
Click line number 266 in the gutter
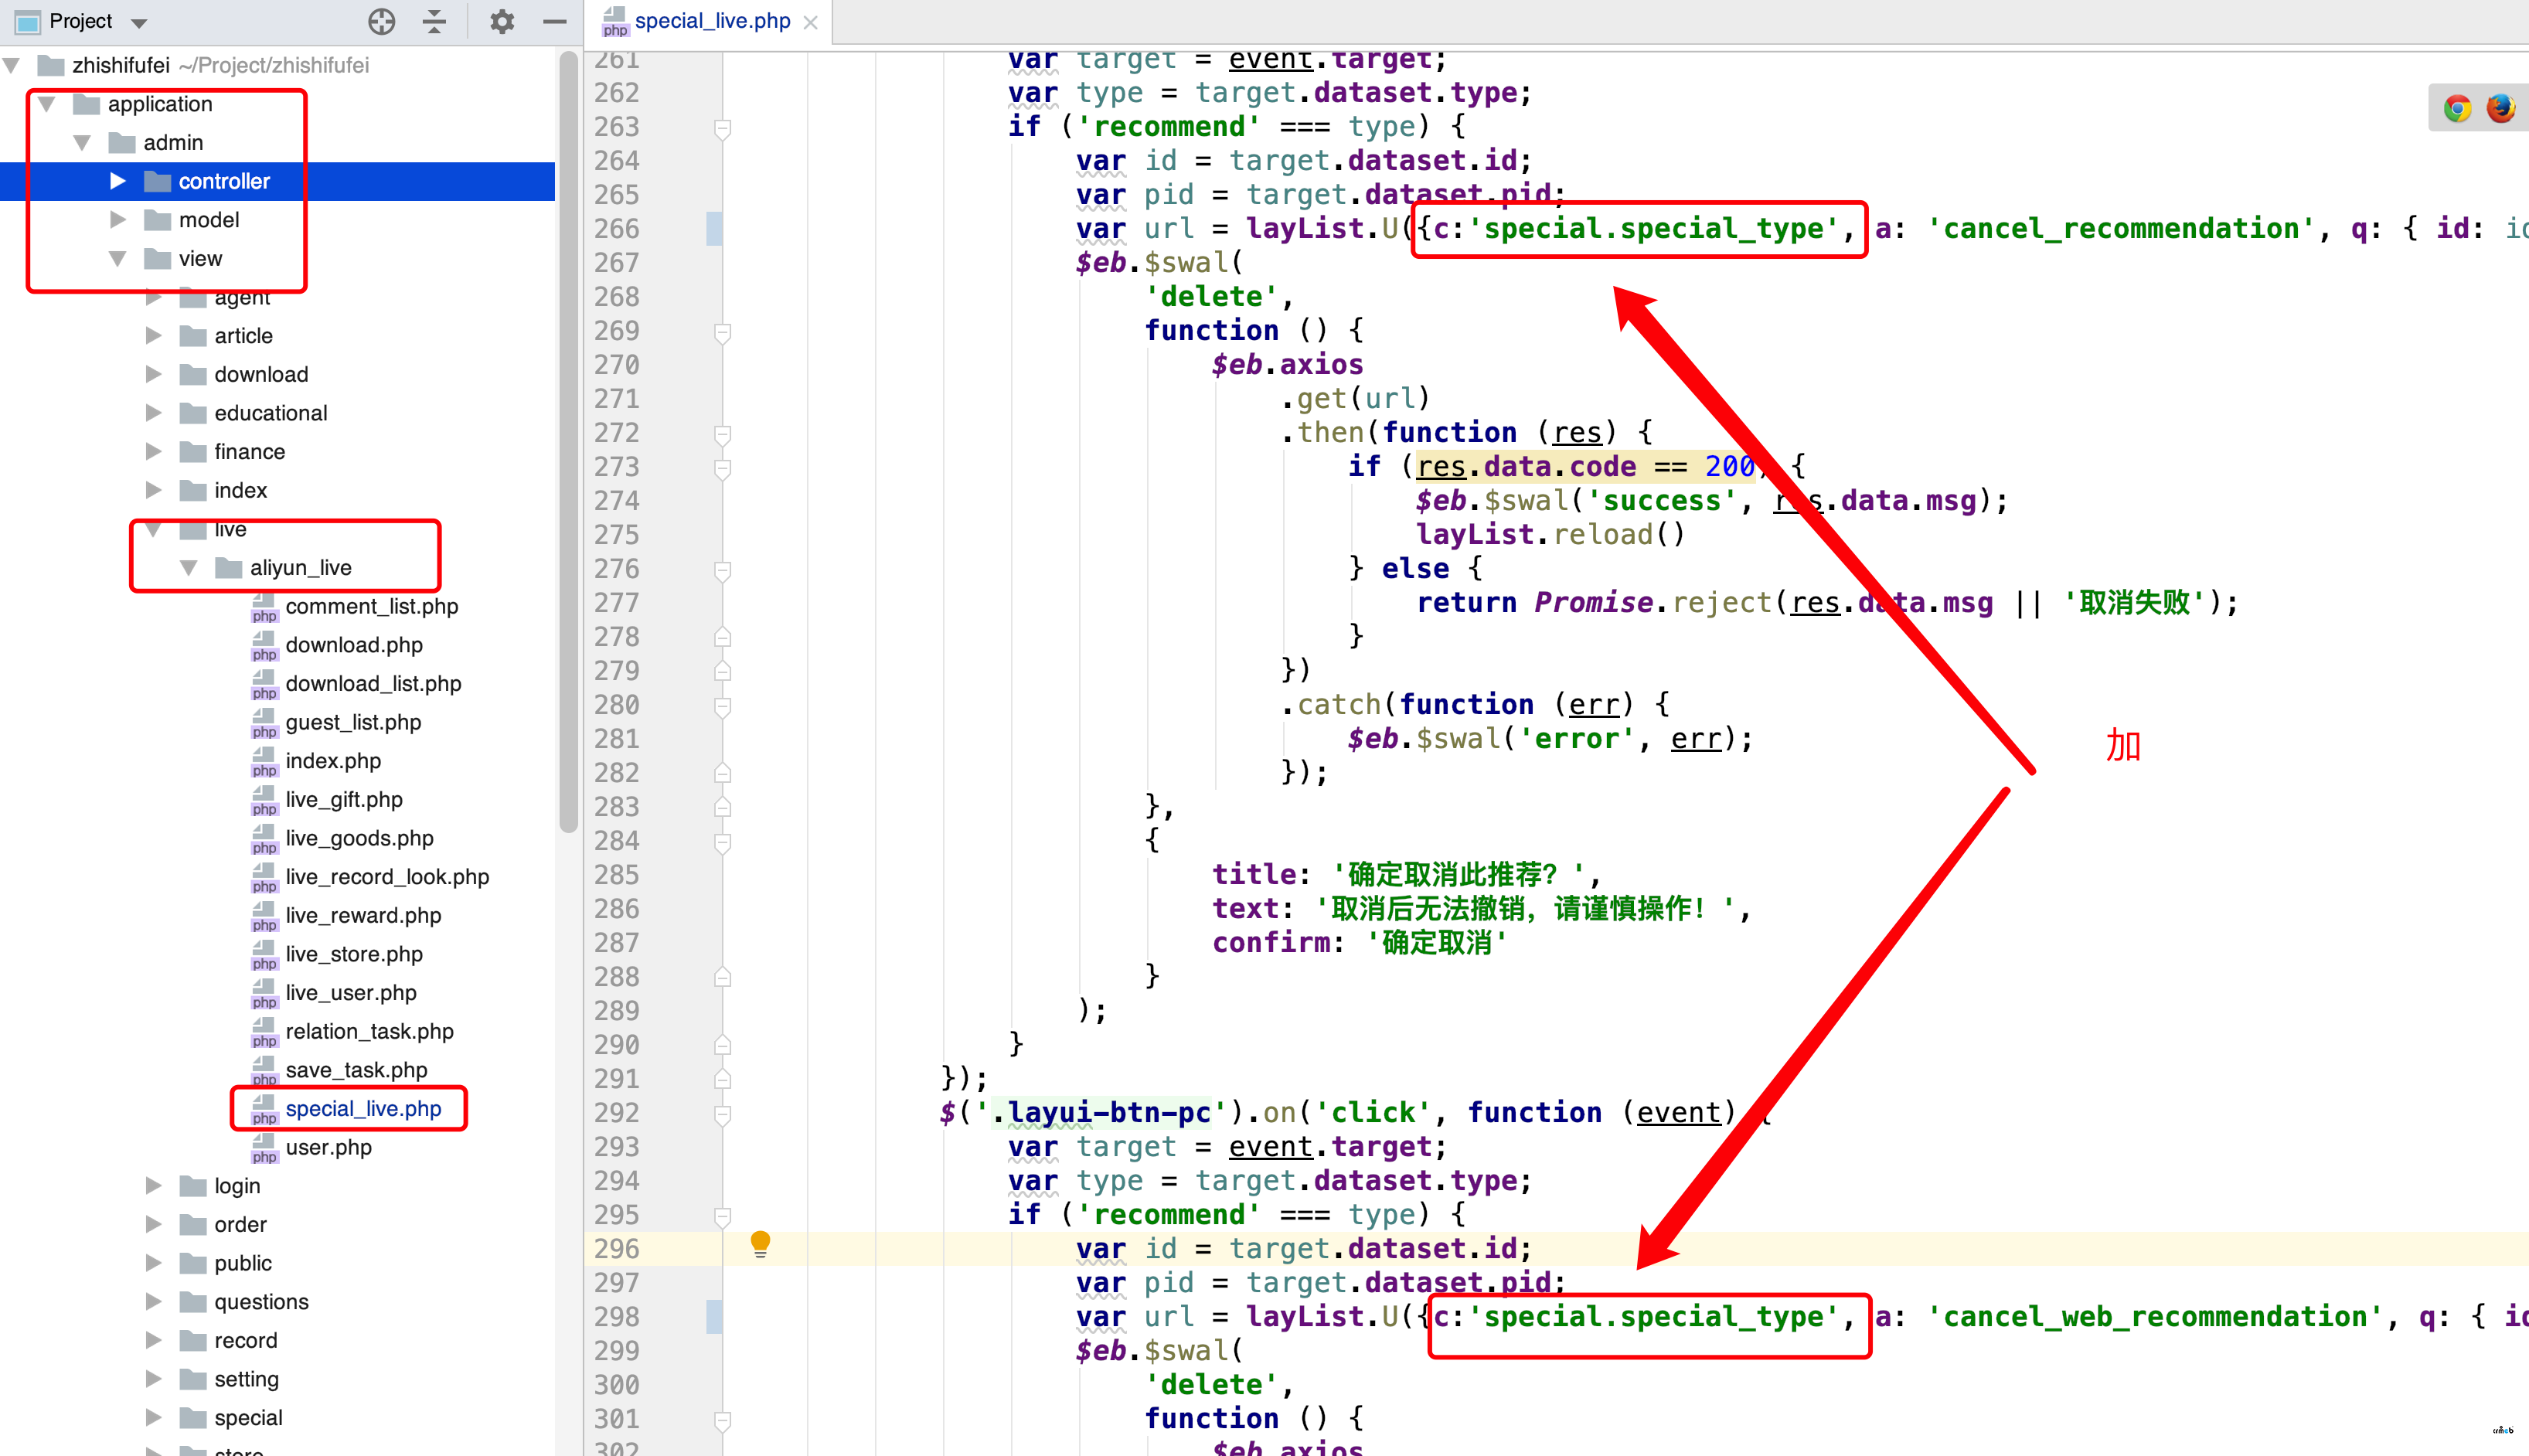point(616,229)
